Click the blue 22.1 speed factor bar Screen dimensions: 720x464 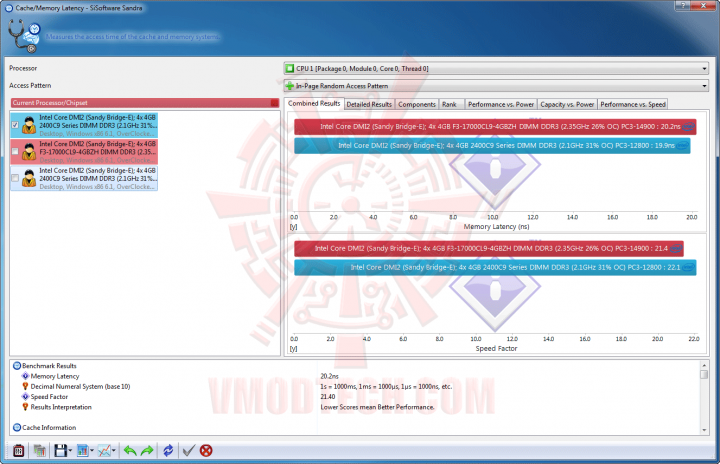tap(495, 267)
